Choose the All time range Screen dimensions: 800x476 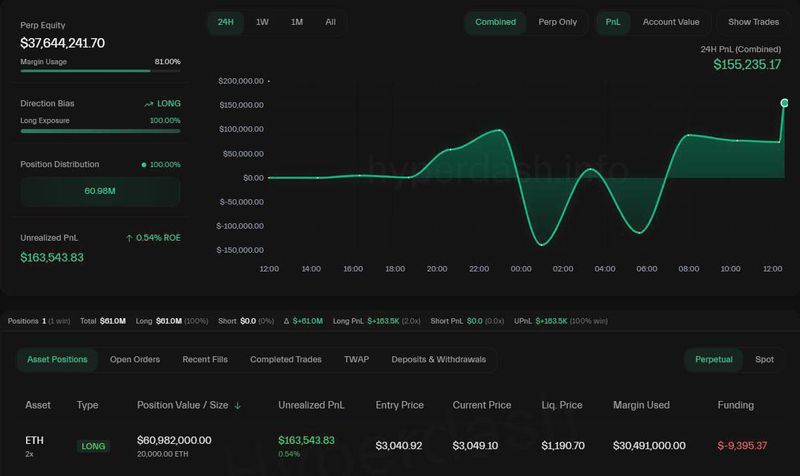pos(330,22)
